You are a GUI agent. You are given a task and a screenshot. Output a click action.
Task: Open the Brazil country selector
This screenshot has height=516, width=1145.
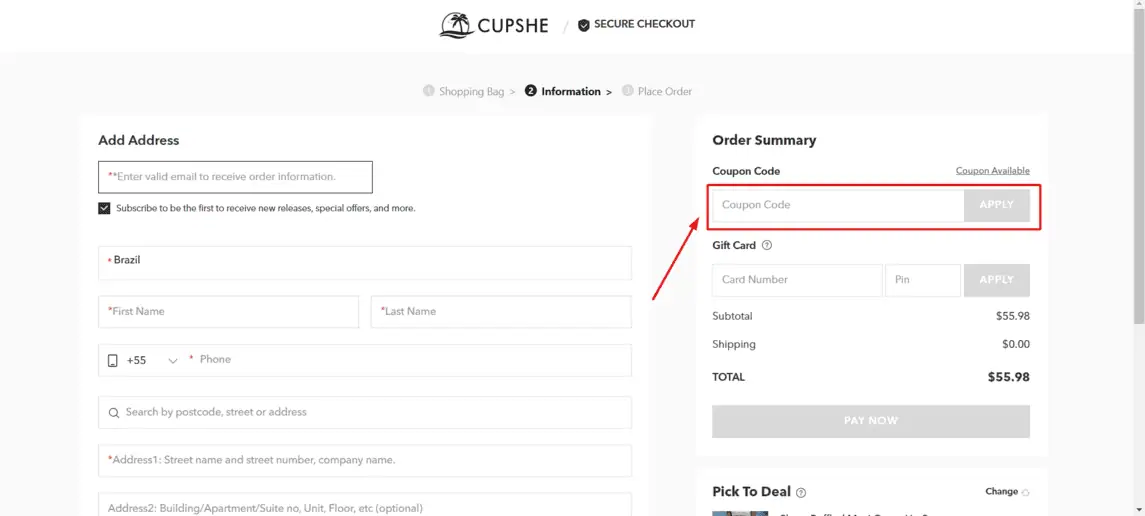click(364, 263)
